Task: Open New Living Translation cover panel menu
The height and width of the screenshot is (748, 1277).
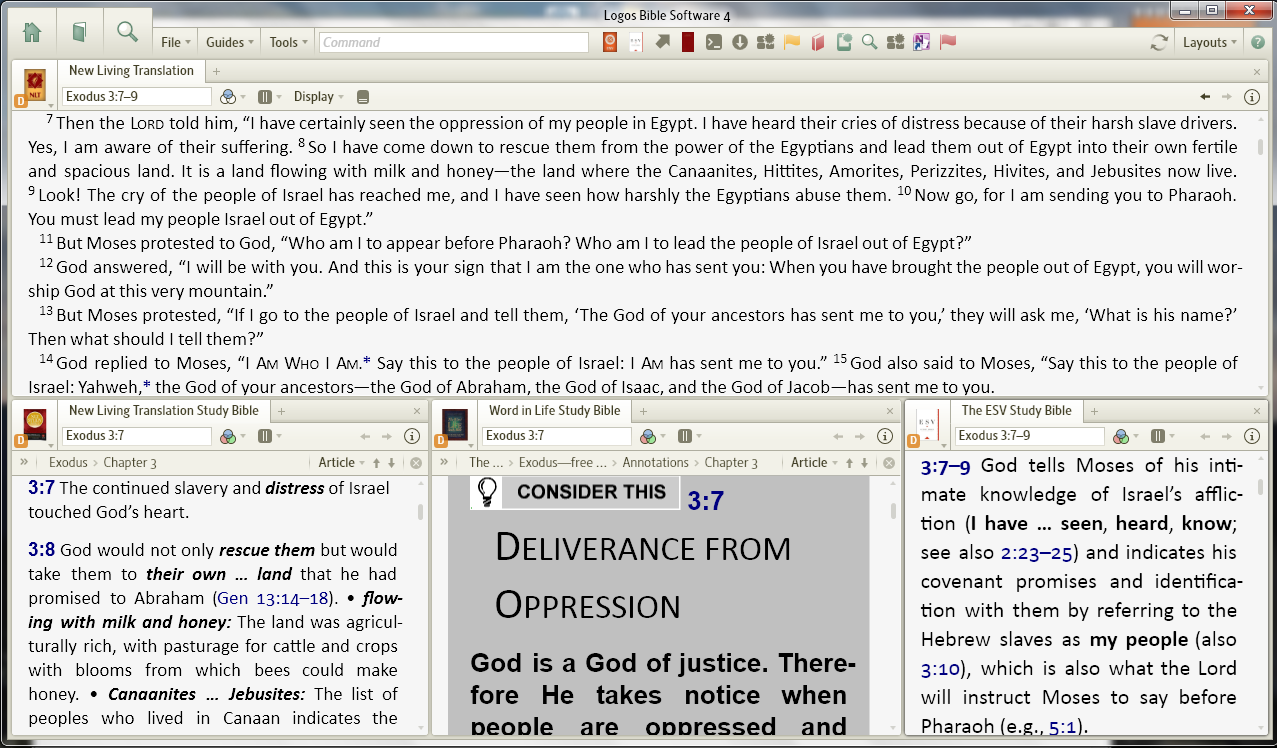Action: click(35, 84)
